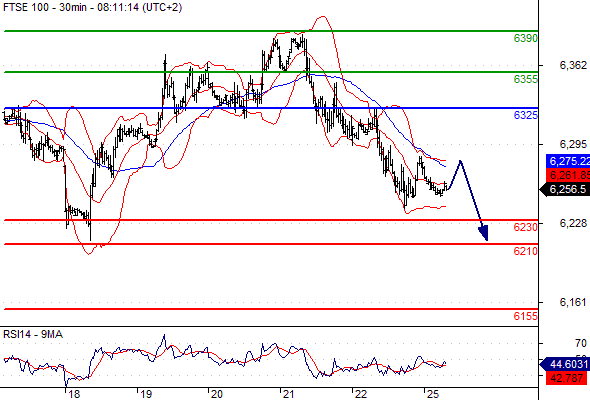Click date 21 on the time axis
Screen dimensions: 590x400
pos(288,394)
